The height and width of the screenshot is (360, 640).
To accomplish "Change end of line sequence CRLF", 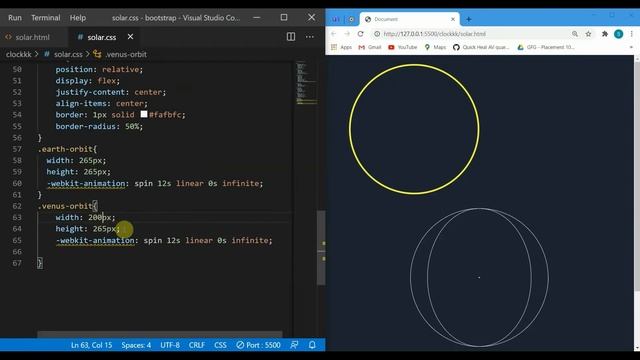I will click(x=197, y=345).
